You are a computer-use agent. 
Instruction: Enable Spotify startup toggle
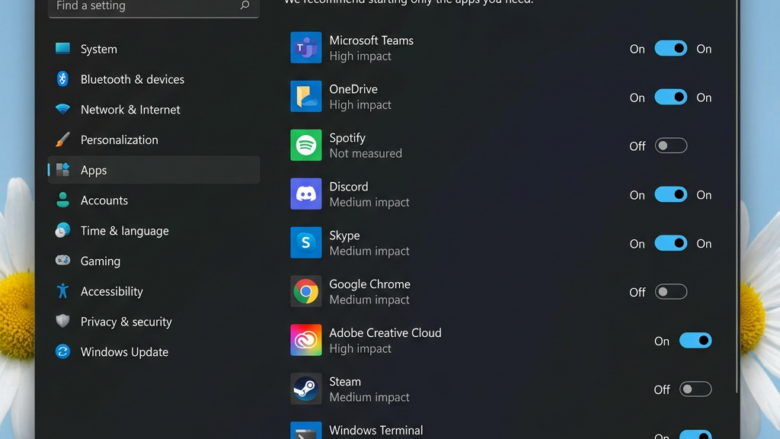[671, 146]
